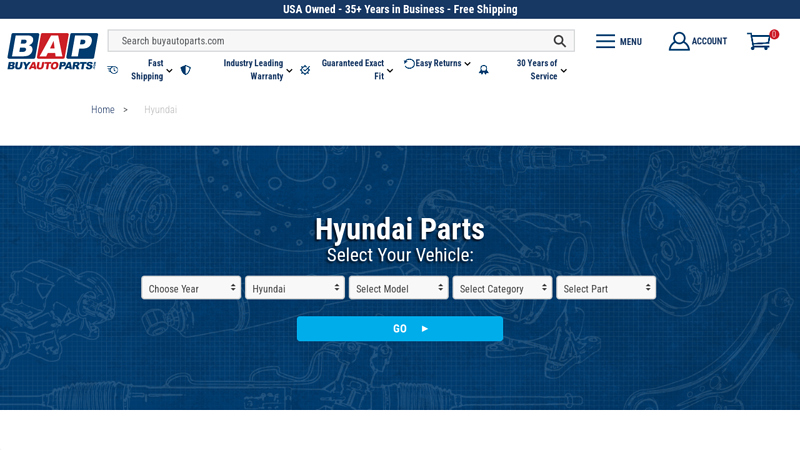Click the GO button
The height and width of the screenshot is (450, 800).
point(400,329)
